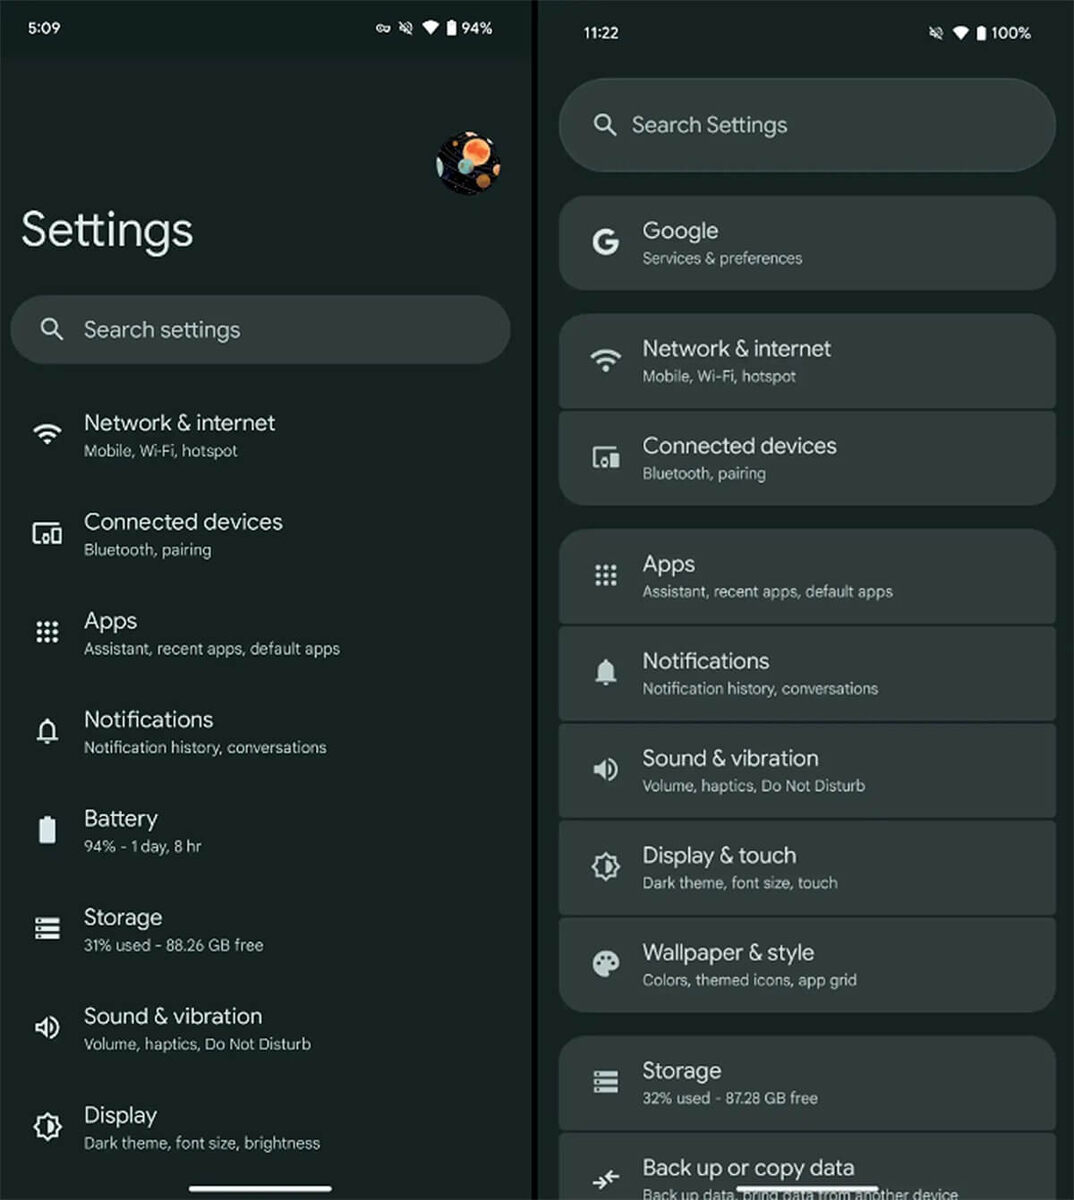Viewport: 1074px width, 1200px height.
Task: Focus the capitalized 'Search Settings' field
Action: coord(807,125)
